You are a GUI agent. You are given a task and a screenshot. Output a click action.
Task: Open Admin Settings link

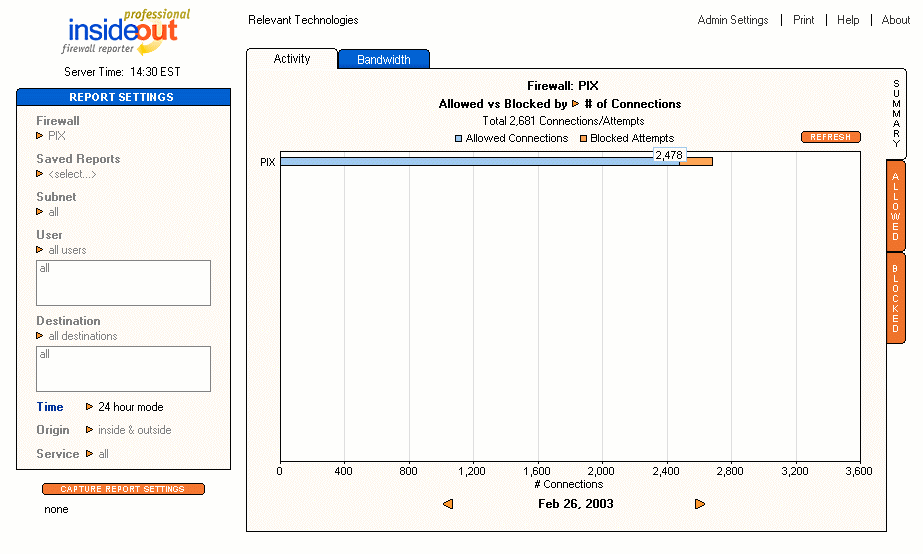coord(733,20)
